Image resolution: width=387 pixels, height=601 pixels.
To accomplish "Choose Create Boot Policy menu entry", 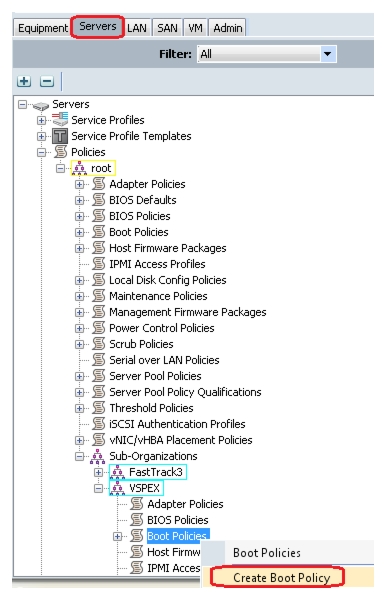I will point(282,577).
